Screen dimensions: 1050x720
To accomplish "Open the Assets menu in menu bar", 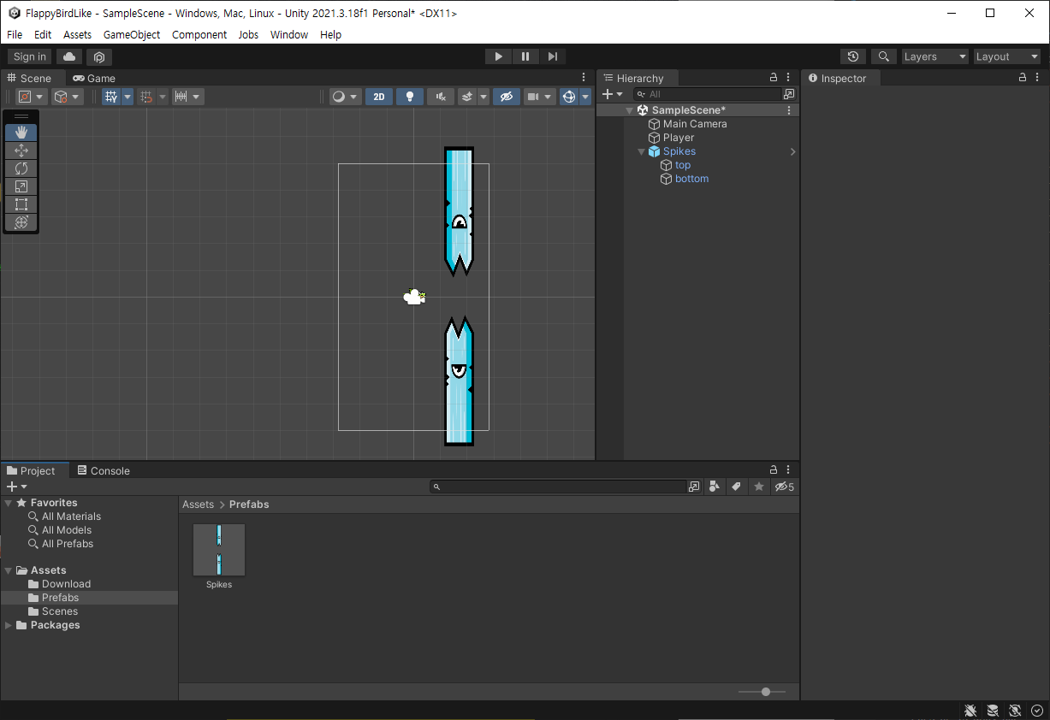I will tap(77, 35).
